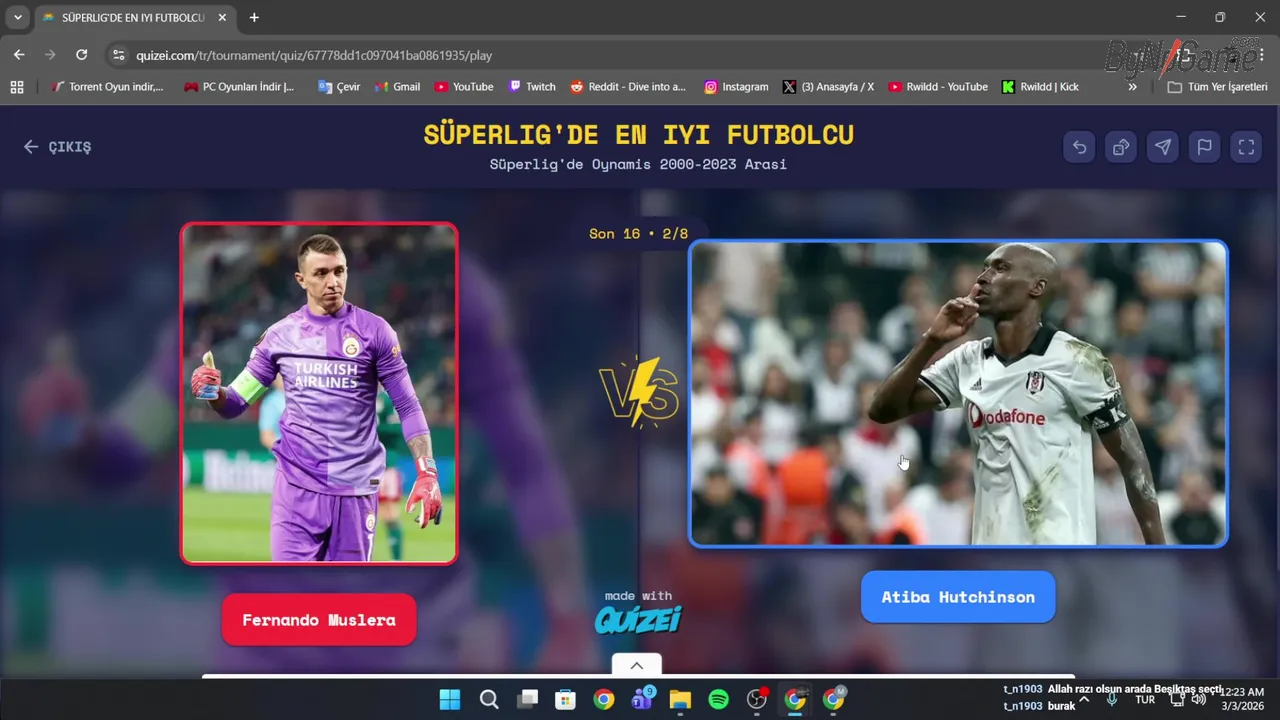Open a new browser tab
Image resolution: width=1280 pixels, height=720 pixels.
pos(254,18)
